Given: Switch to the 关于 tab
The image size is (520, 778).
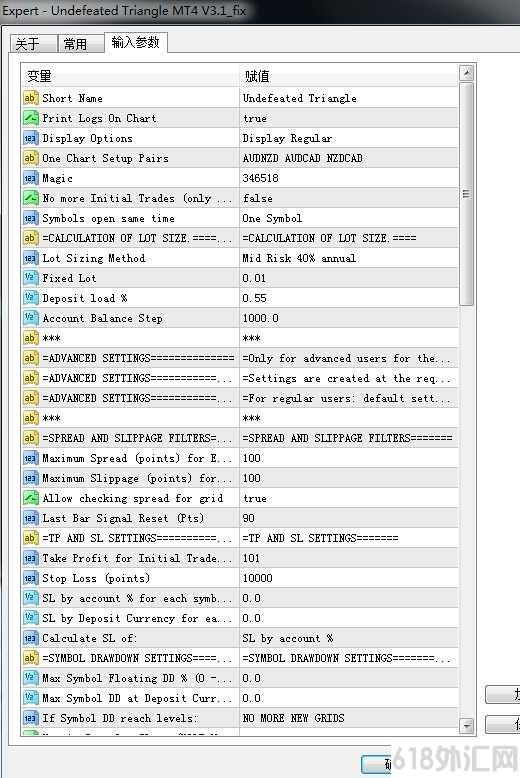Looking at the screenshot, I should [33, 44].
